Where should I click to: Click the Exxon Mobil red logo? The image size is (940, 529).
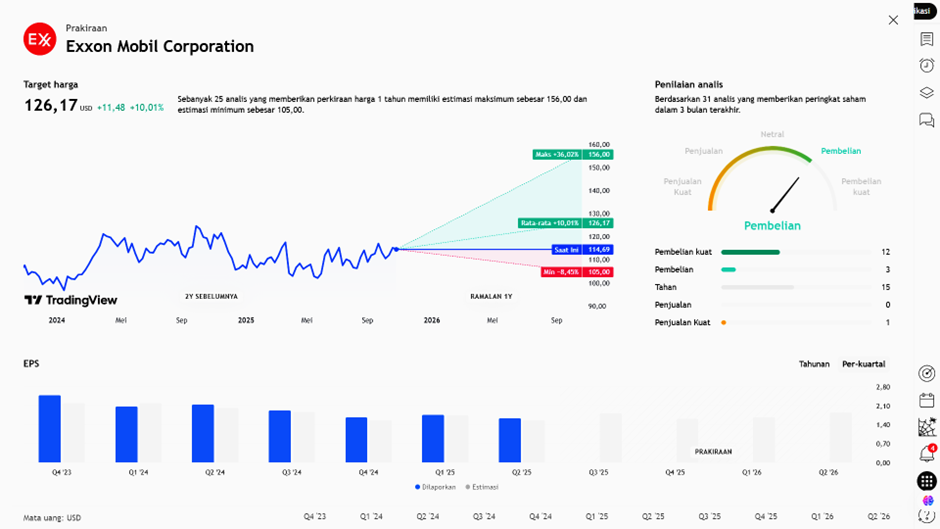coord(39,39)
